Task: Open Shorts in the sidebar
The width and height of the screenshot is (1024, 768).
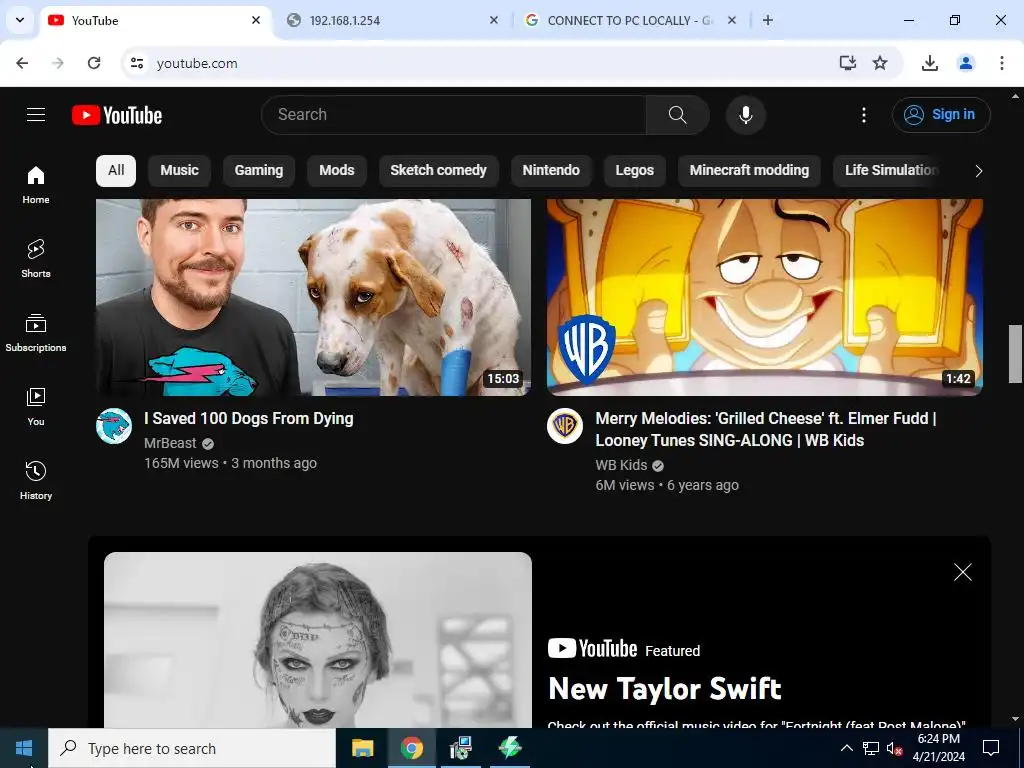Action: [36, 259]
